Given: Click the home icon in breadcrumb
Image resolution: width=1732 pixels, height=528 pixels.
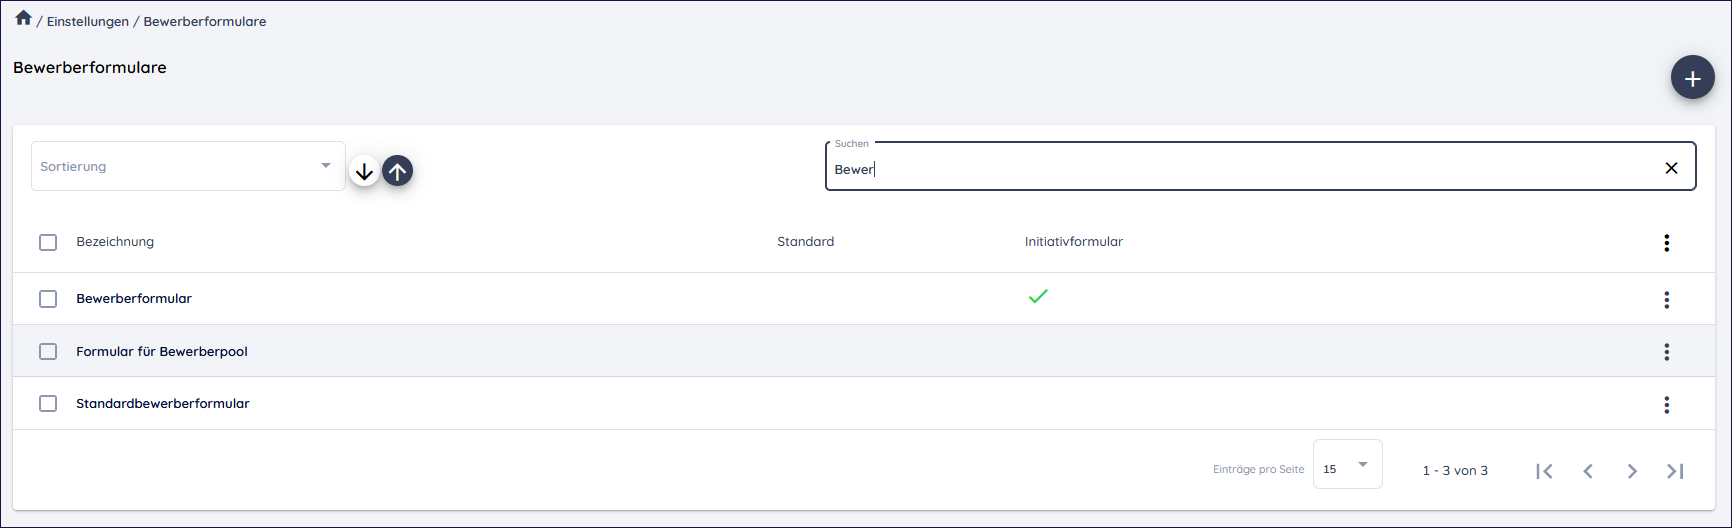Looking at the screenshot, I should tap(23, 18).
